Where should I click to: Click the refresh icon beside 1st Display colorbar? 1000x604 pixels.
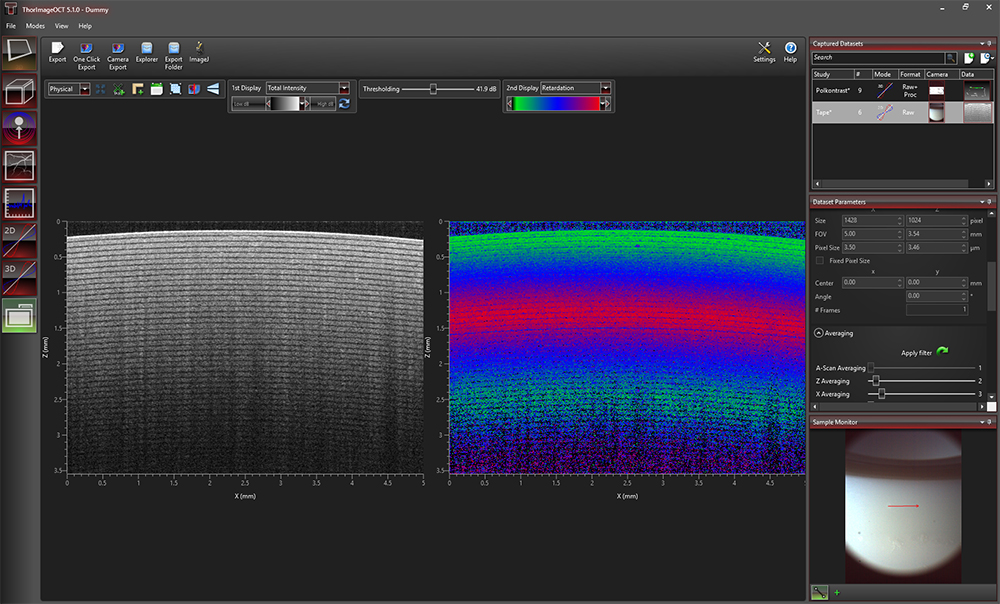coord(344,103)
